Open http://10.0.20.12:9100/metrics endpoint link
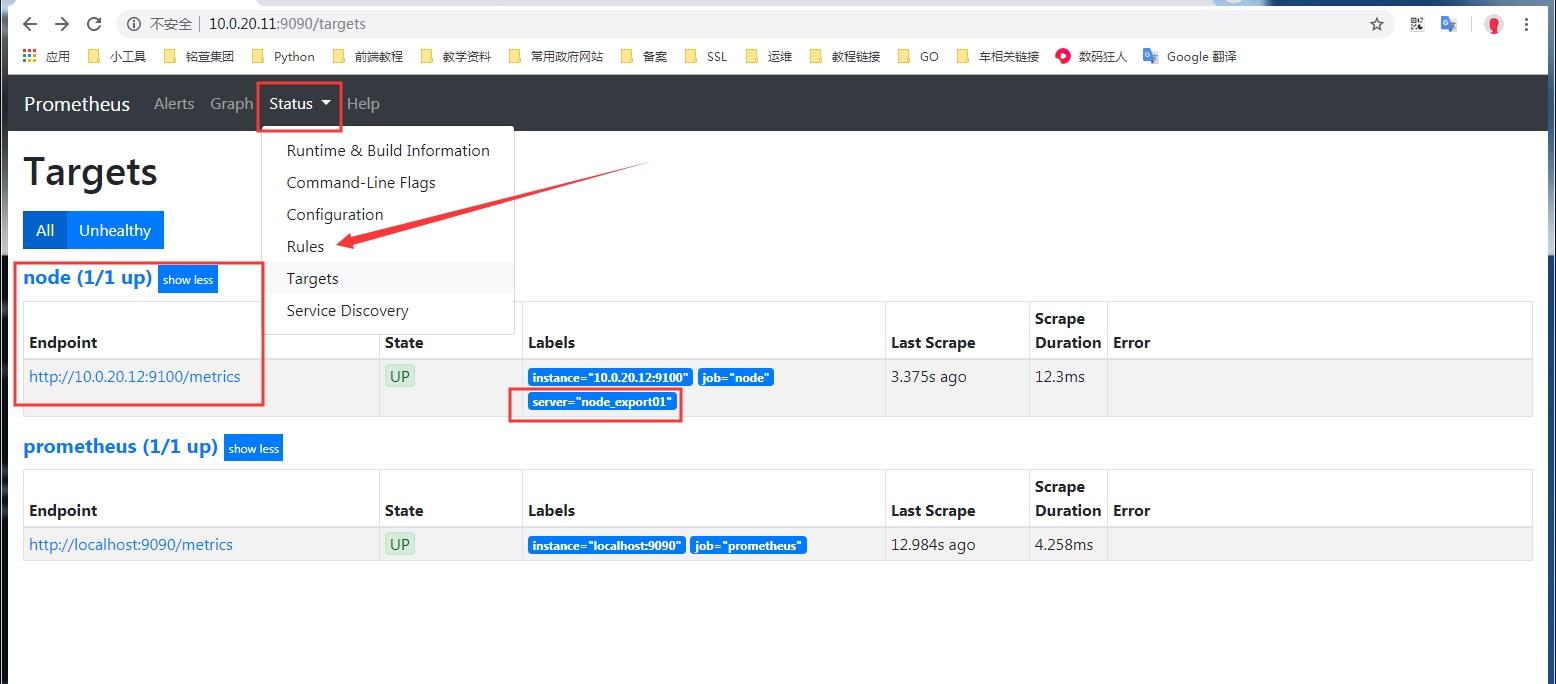Screen dimensions: 1556x684 coord(135,377)
